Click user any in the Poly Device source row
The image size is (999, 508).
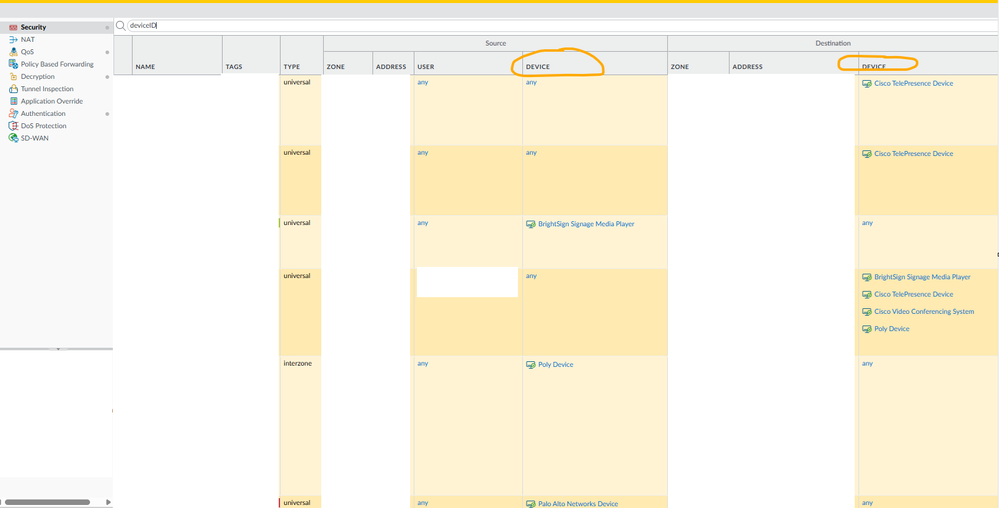coord(422,363)
